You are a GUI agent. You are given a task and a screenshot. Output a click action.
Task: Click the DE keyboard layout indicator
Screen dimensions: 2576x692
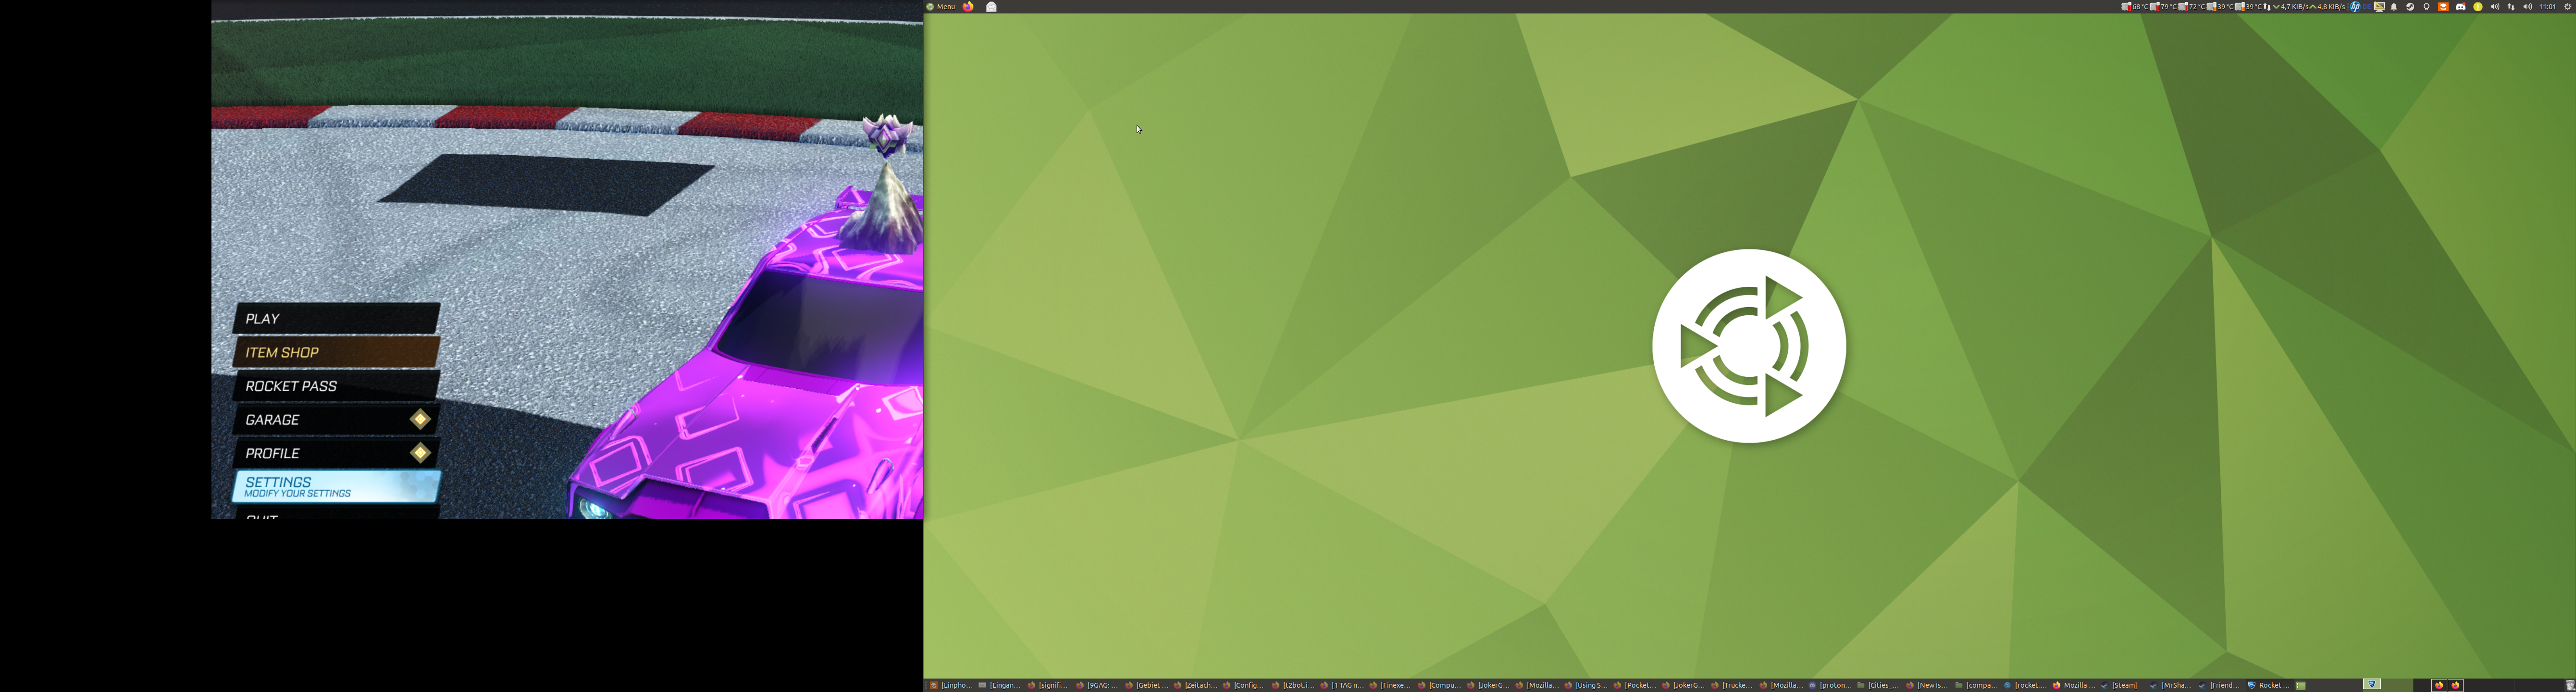[x=2367, y=7]
